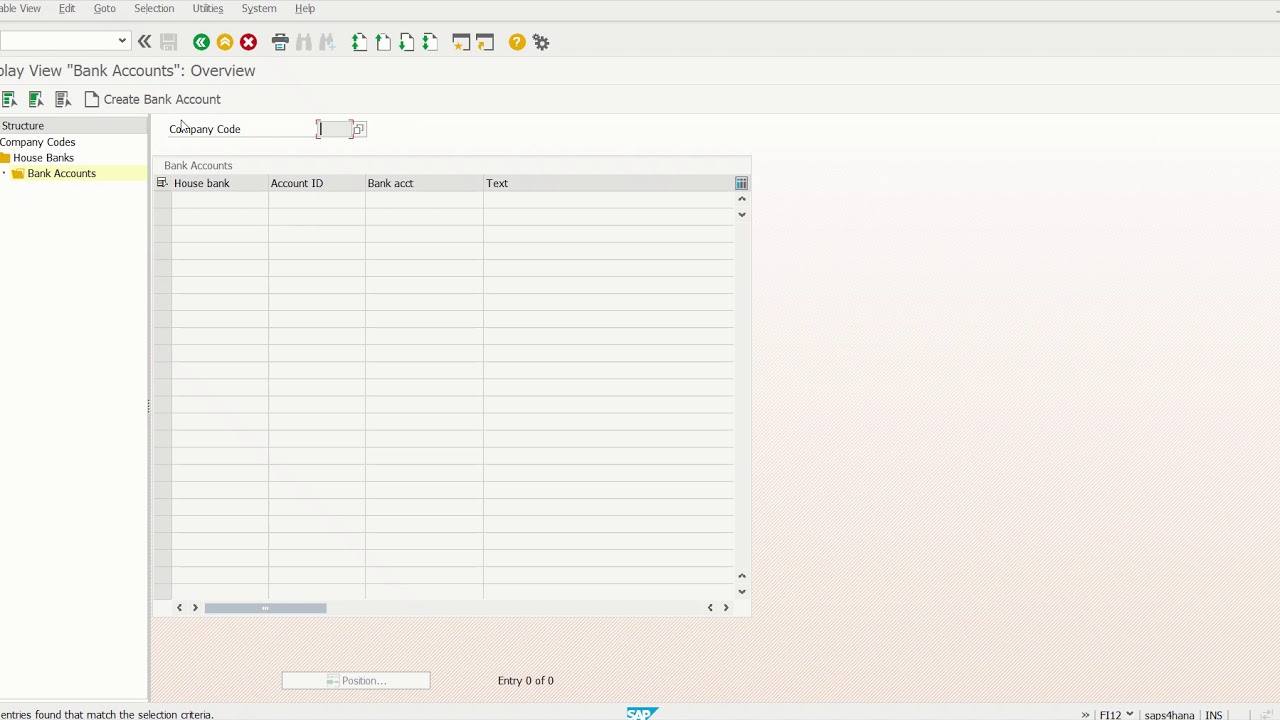Click the yellow Exit icon

point(225,42)
